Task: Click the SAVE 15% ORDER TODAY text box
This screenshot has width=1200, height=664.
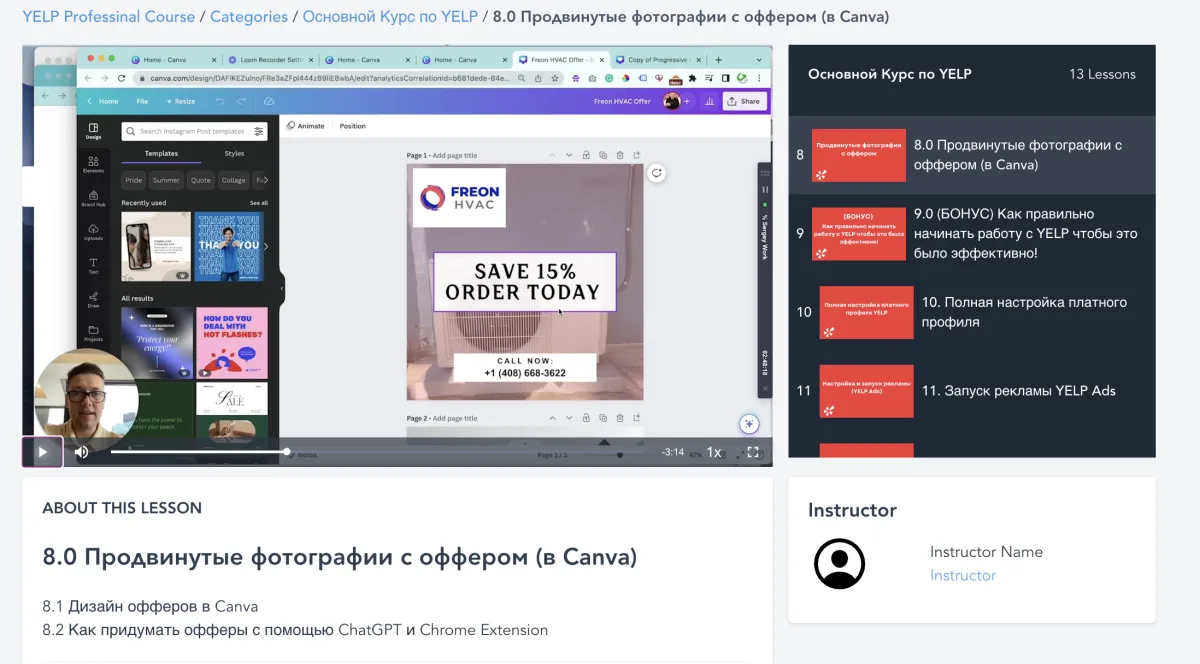Action: (524, 282)
